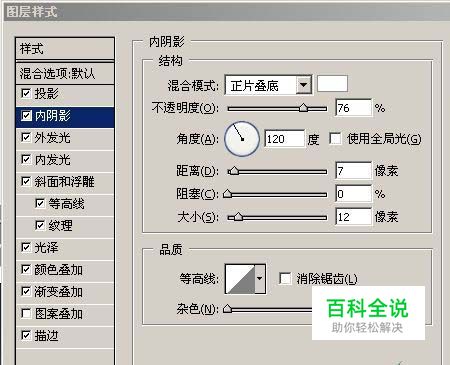The image size is (450, 365).
Task: Click the 大小 slider handle
Action: point(238,217)
